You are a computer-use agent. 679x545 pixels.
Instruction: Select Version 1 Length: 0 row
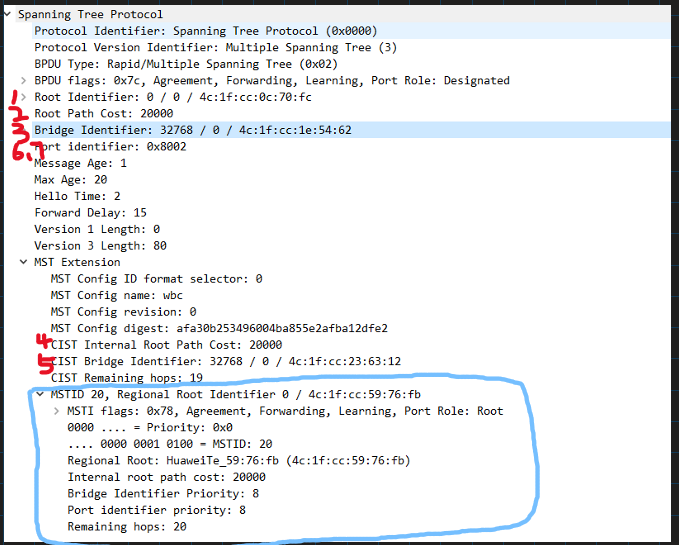click(x=351, y=229)
